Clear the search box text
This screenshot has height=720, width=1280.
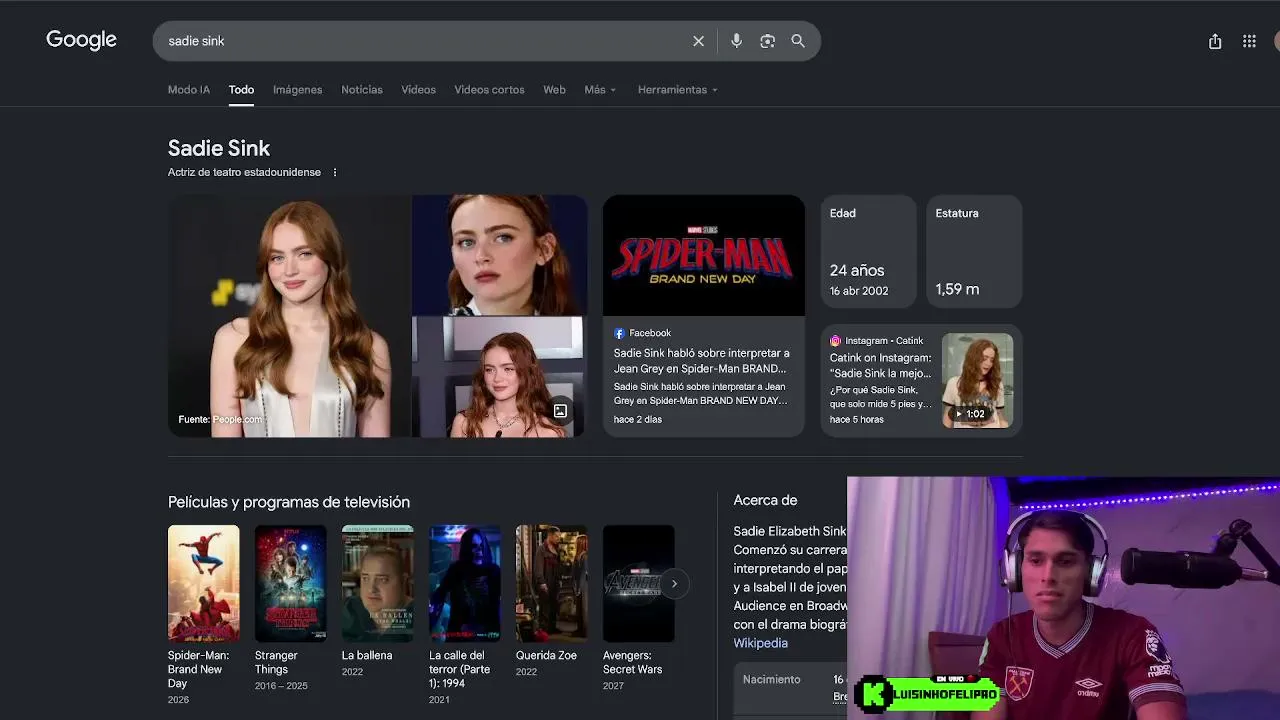698,41
